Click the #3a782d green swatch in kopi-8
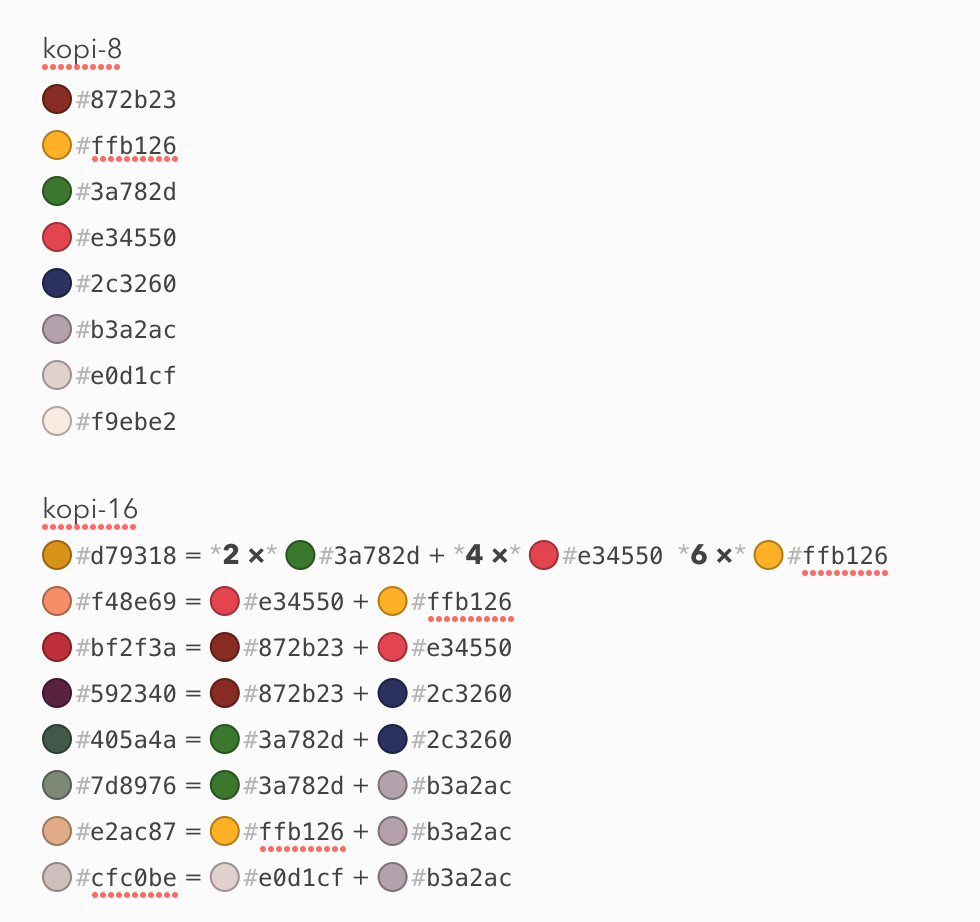 [x=57, y=191]
